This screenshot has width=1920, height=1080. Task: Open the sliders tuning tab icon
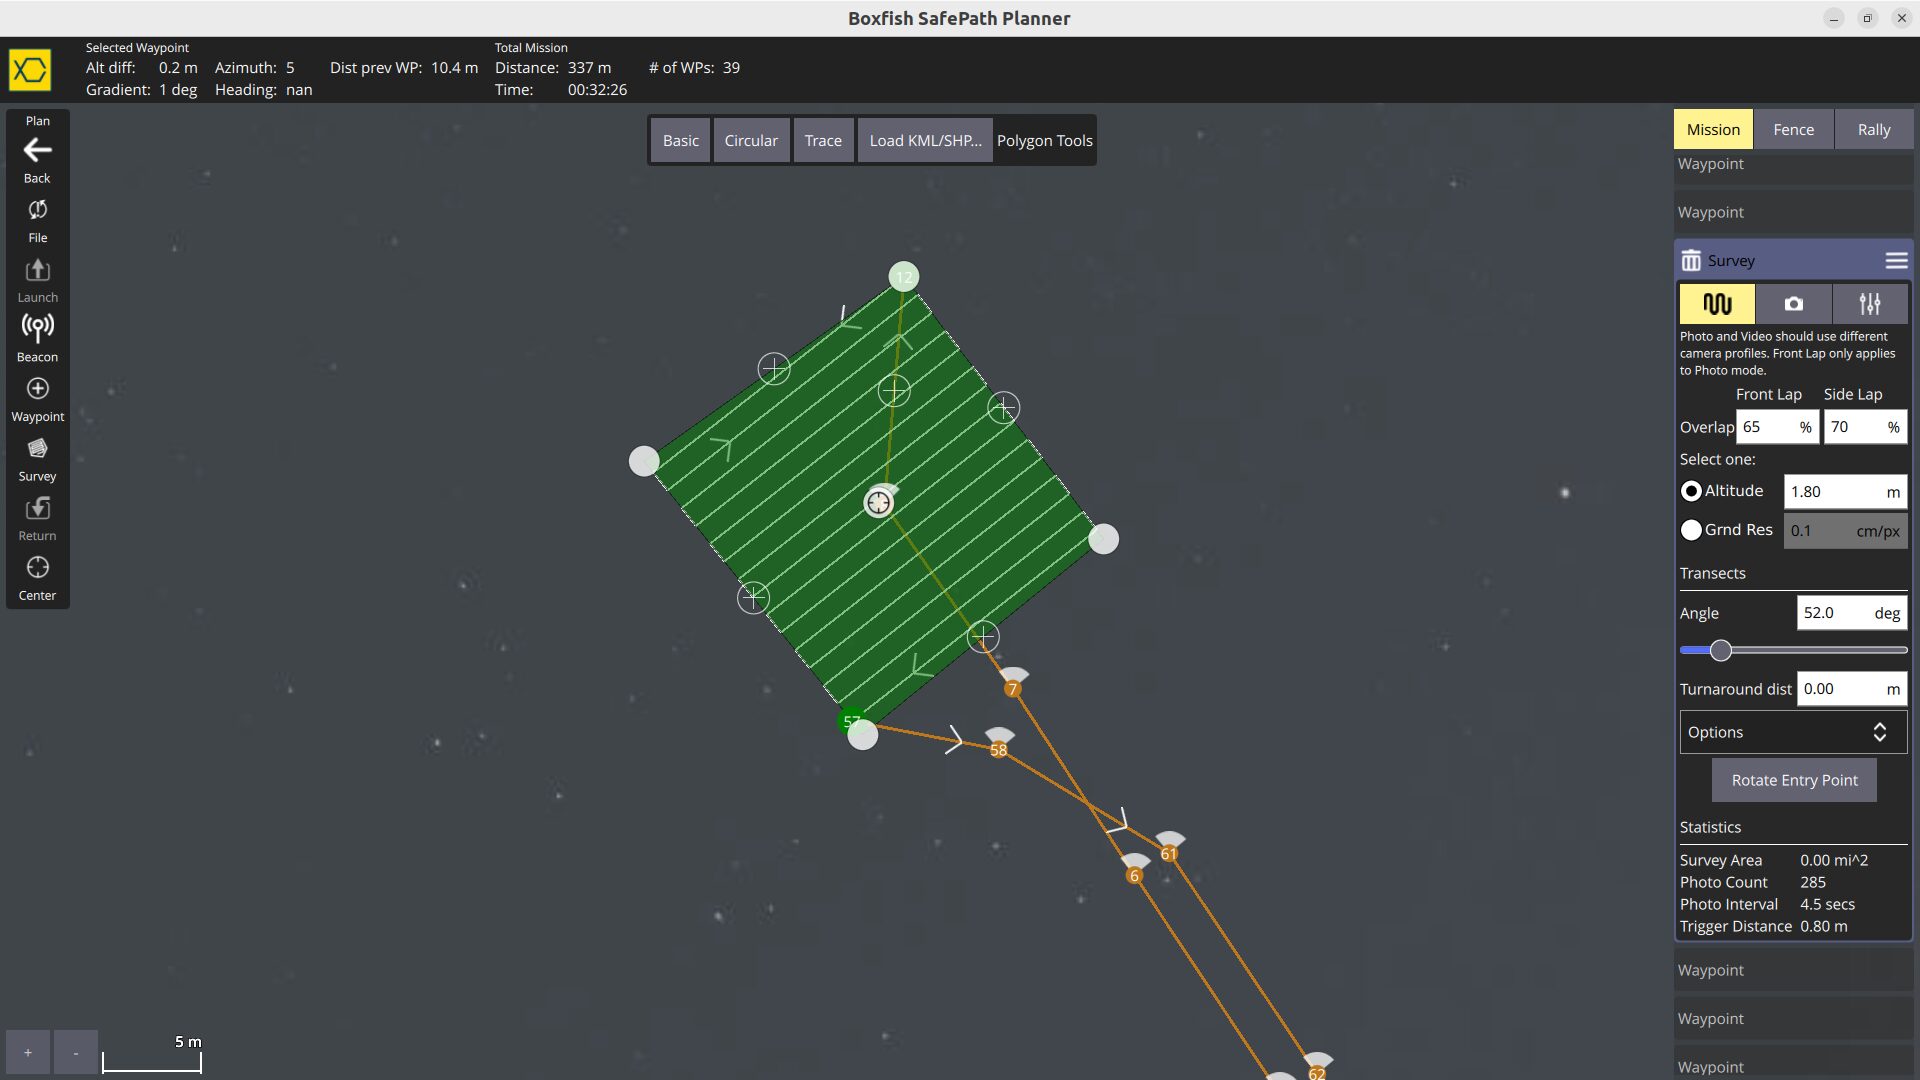[1870, 304]
